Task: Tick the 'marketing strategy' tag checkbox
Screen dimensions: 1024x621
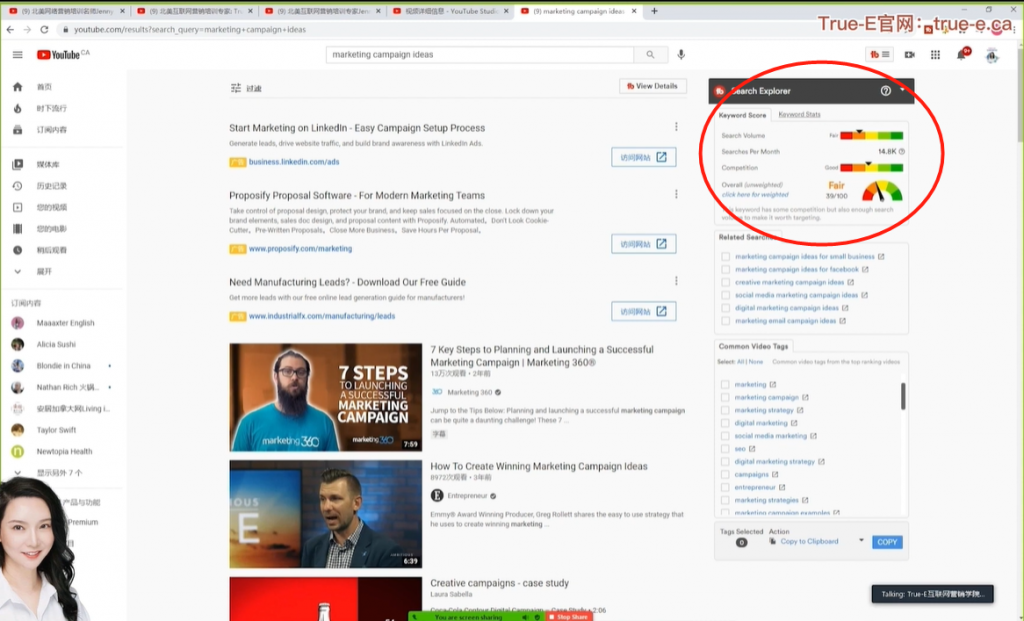Action: tap(726, 410)
